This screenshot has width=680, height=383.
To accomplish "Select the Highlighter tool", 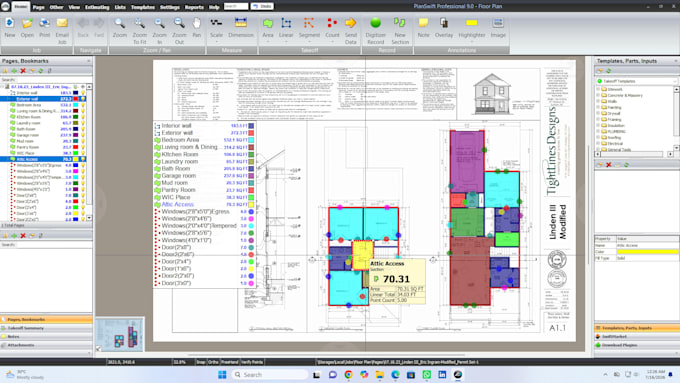I will 472,29.
